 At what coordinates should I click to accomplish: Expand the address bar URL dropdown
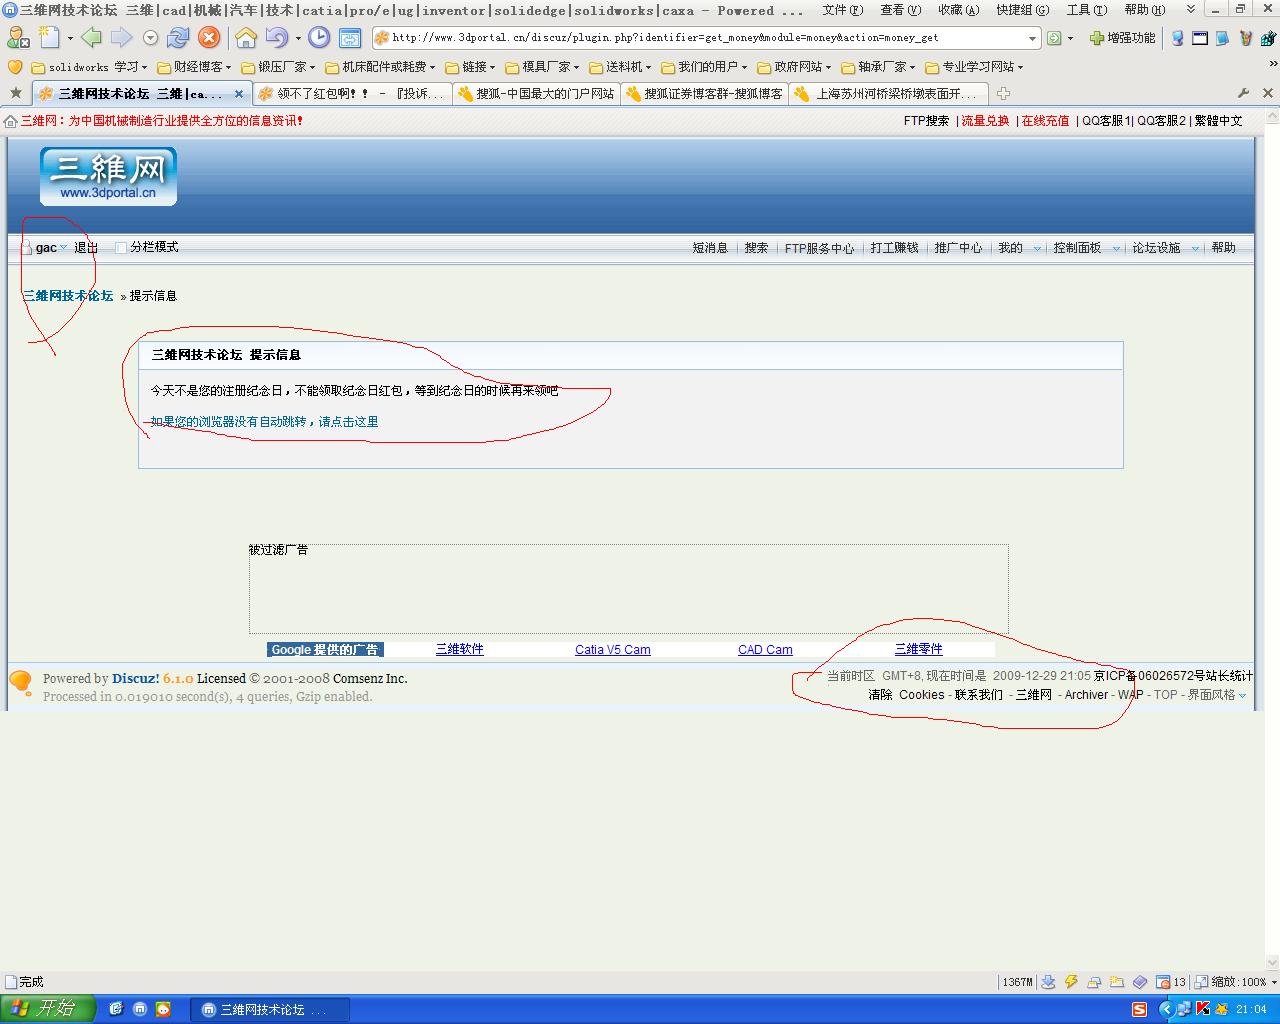coord(1033,38)
